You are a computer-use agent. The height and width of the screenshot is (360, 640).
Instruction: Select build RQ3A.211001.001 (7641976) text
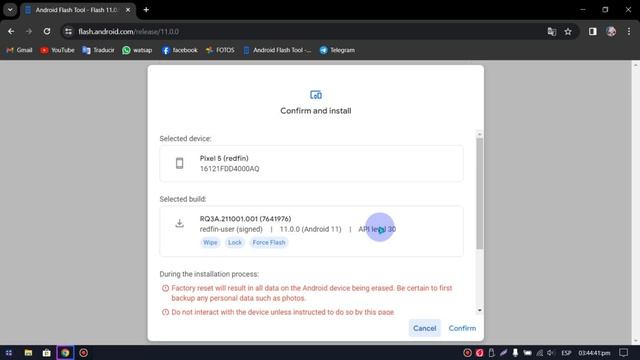click(x=245, y=219)
